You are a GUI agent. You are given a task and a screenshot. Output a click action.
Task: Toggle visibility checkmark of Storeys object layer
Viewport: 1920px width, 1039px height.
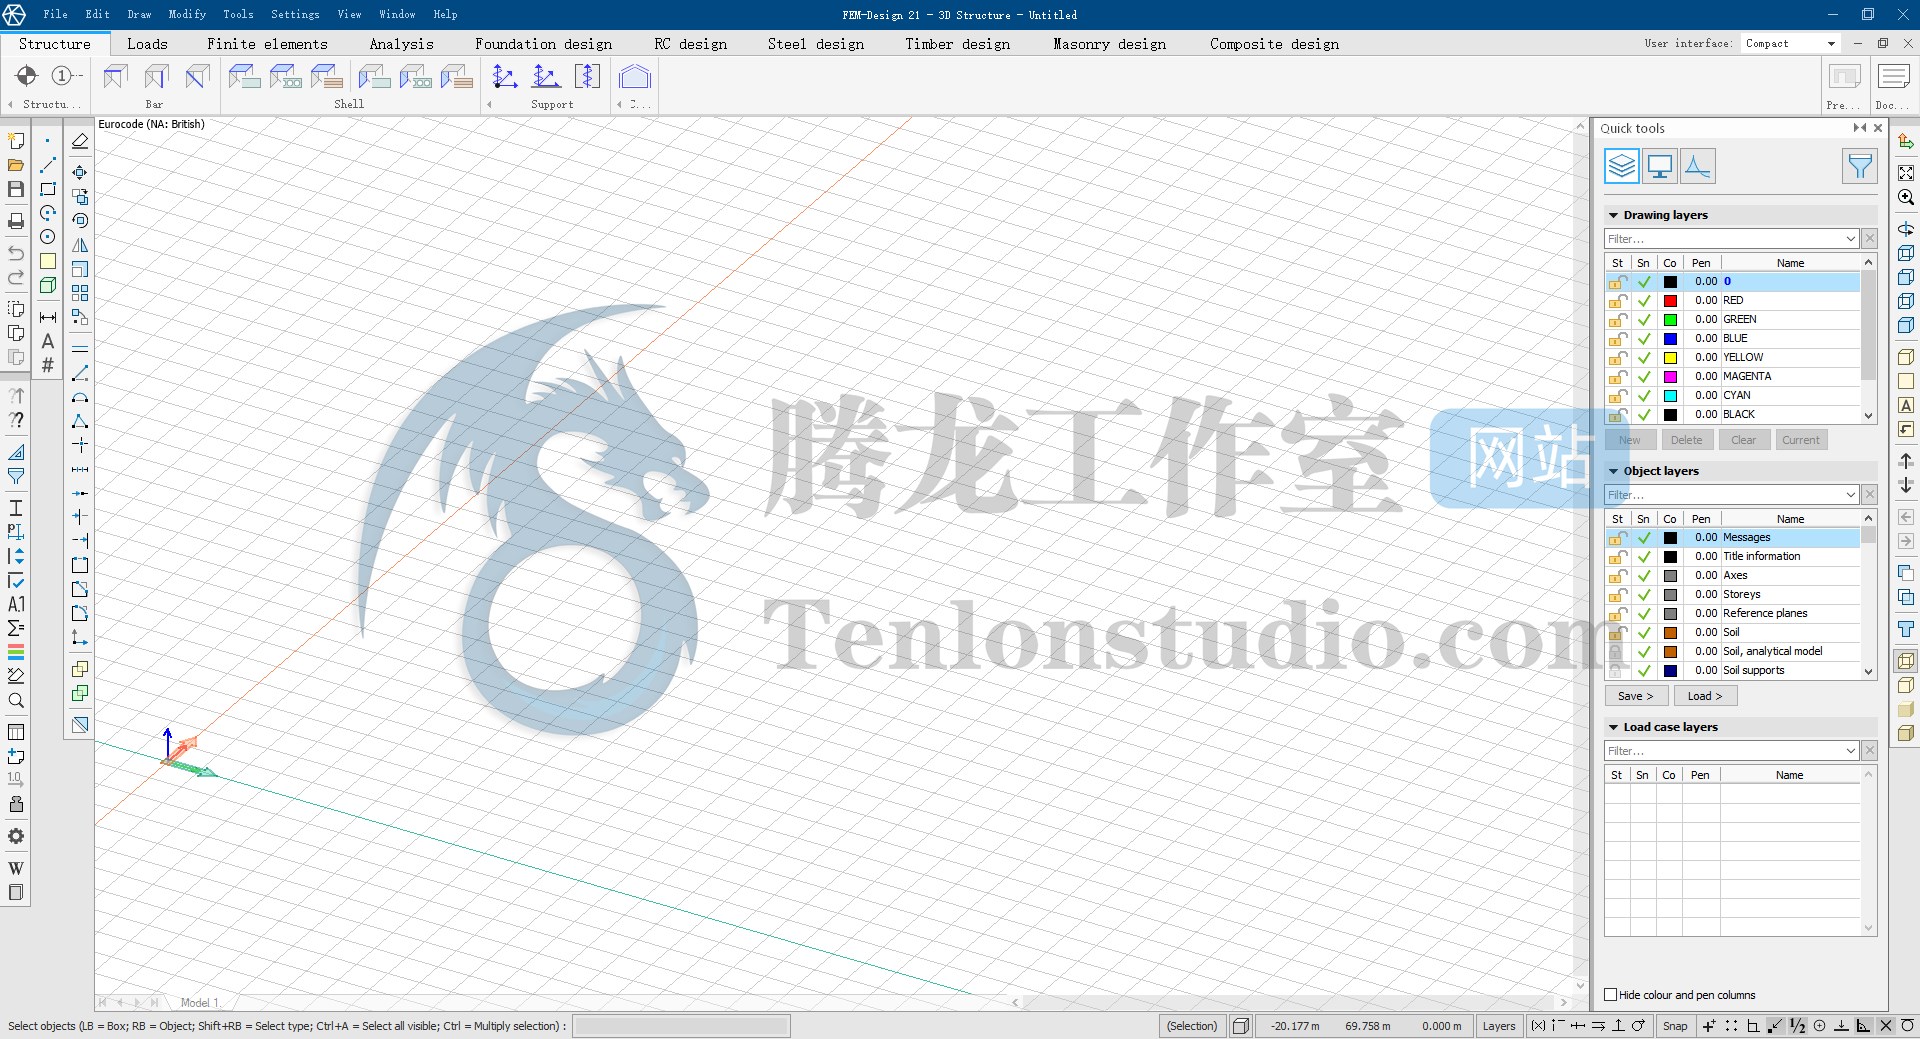coord(1643,595)
